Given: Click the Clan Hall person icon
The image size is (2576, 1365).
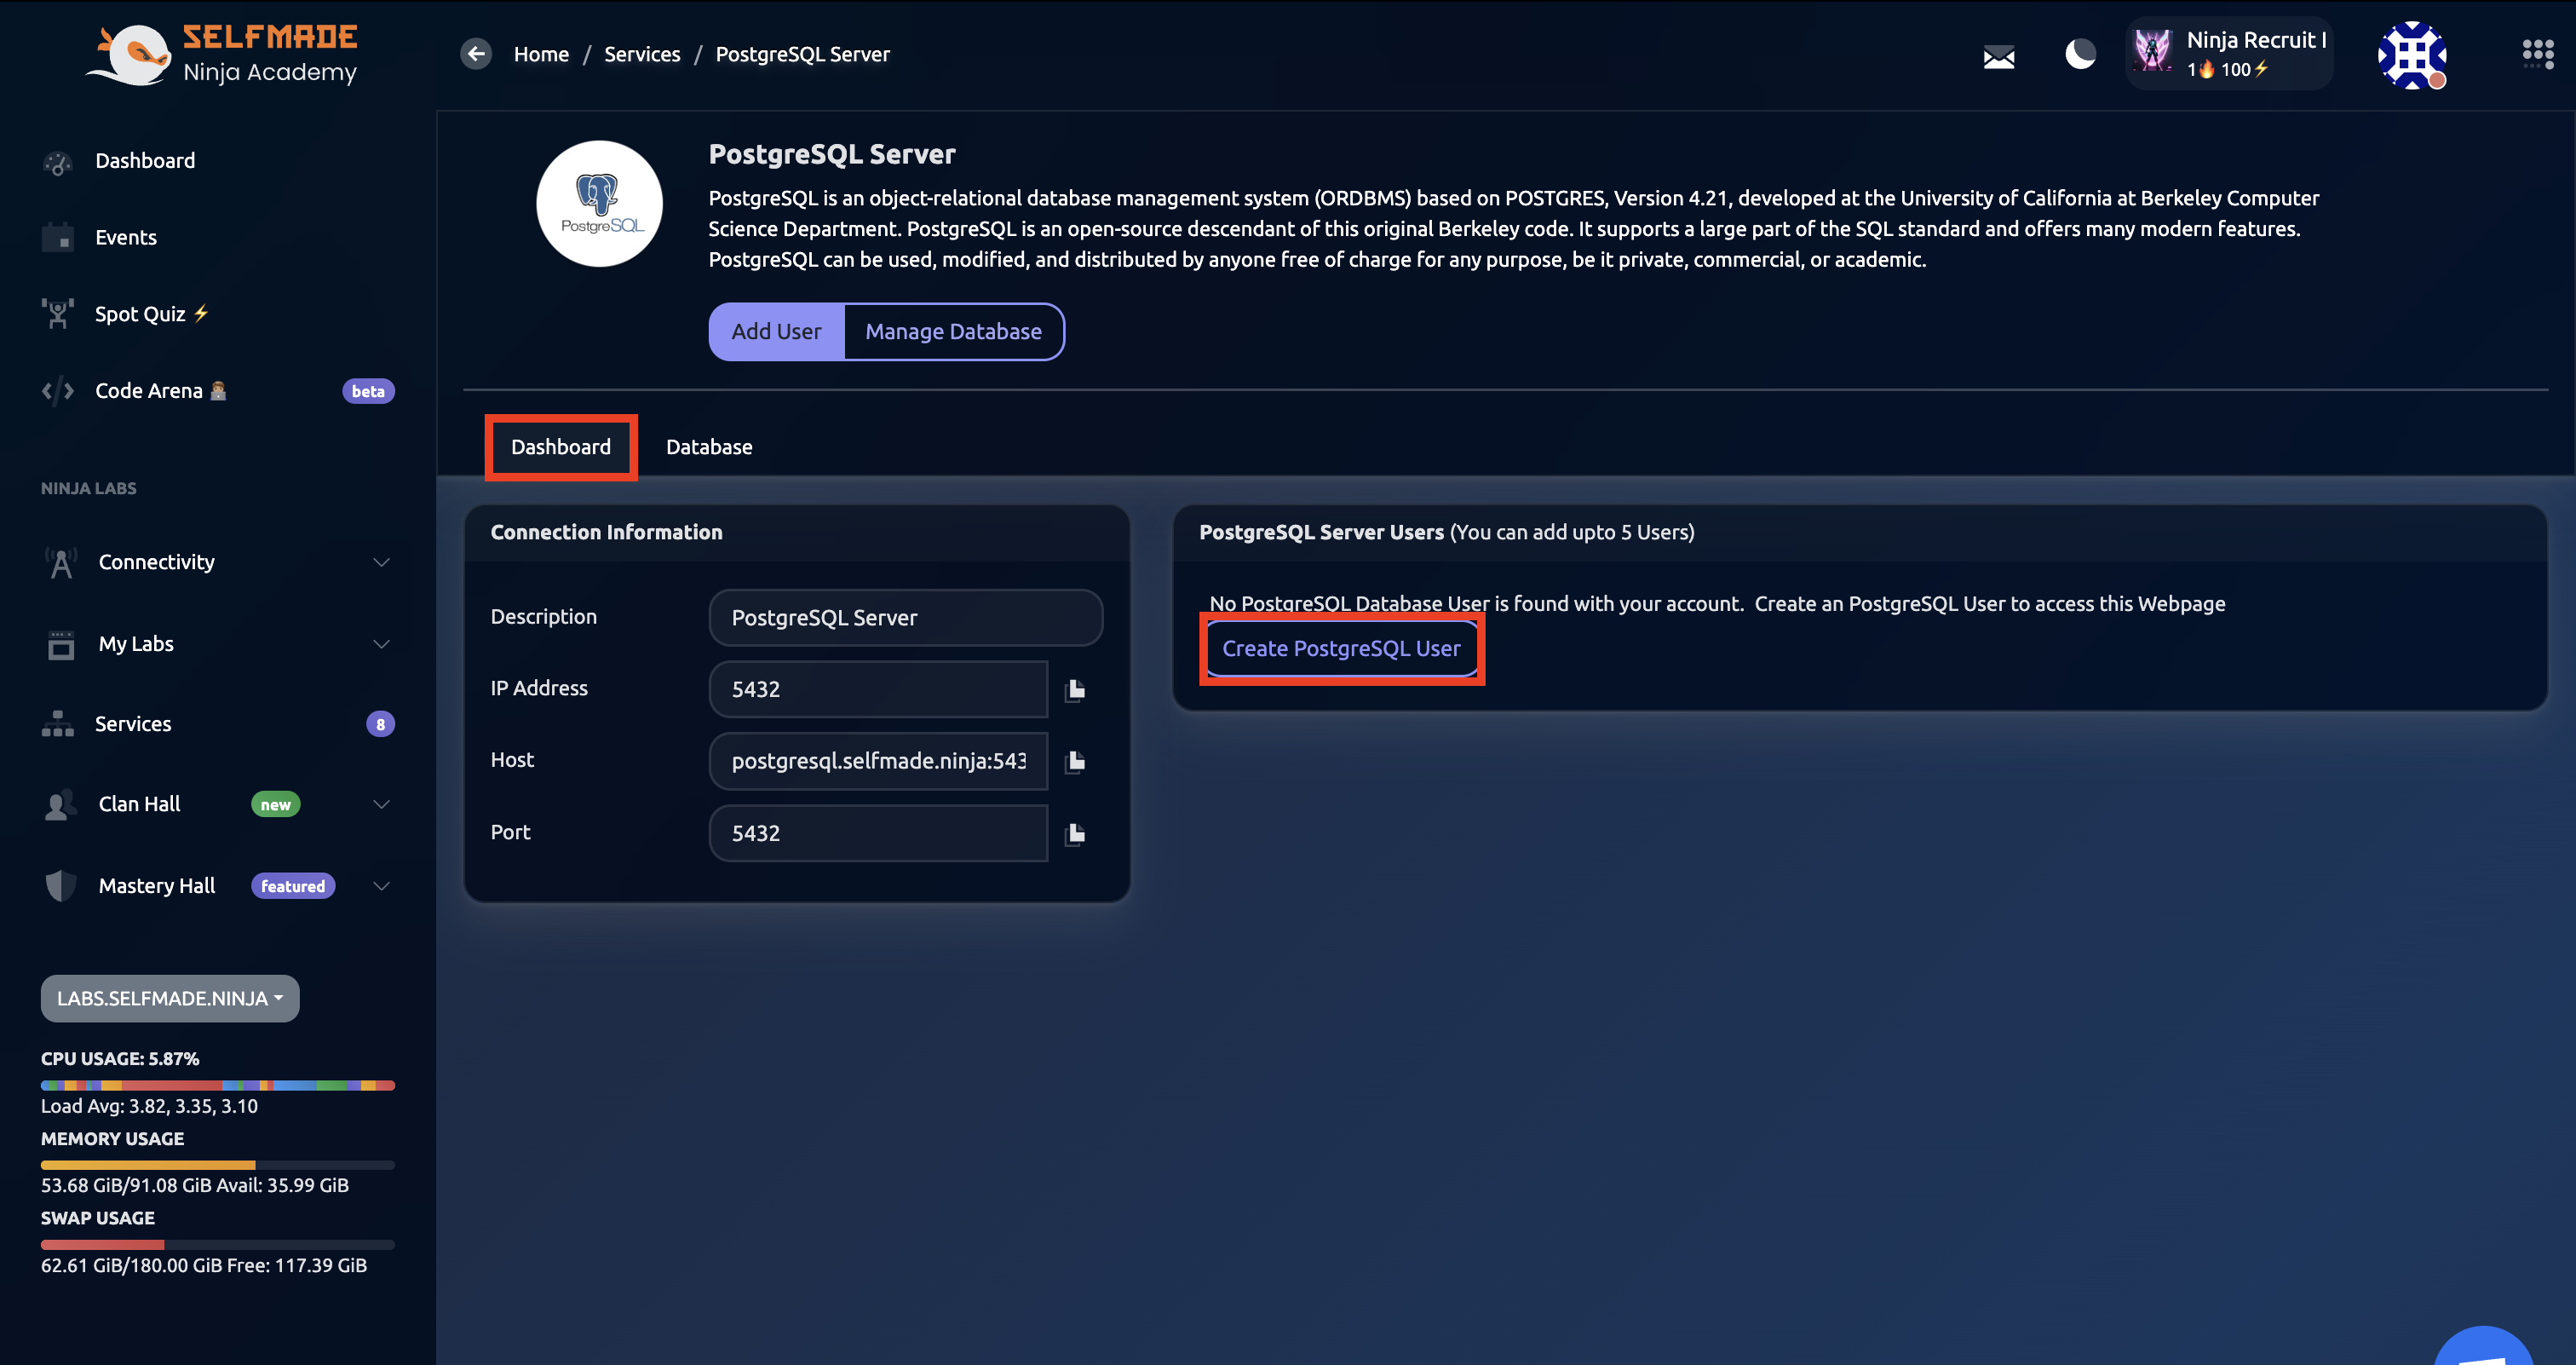Looking at the screenshot, I should 61,805.
